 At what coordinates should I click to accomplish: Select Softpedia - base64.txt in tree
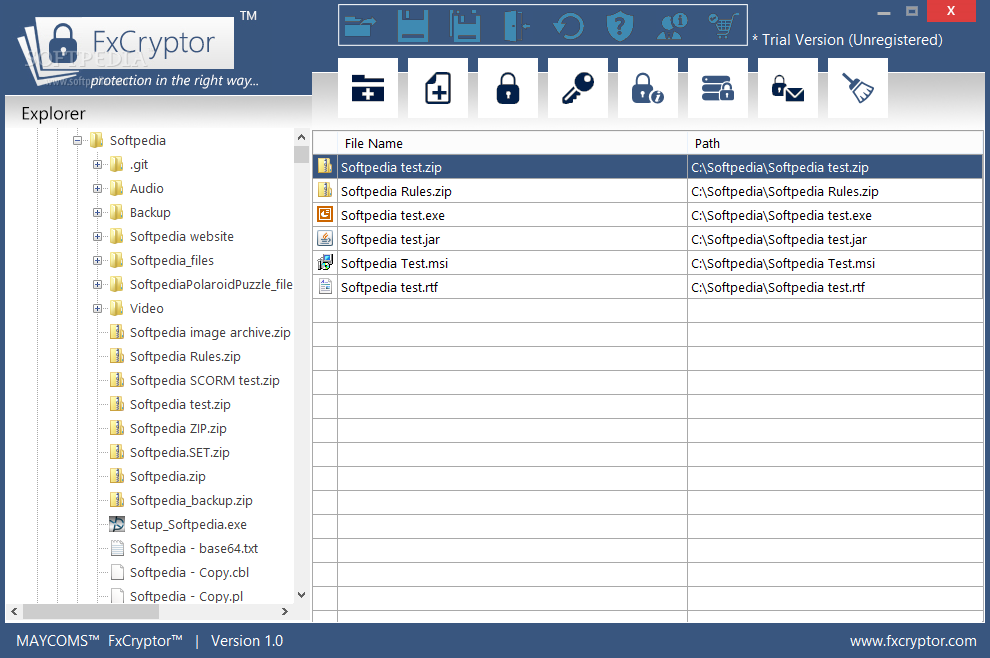(x=194, y=548)
